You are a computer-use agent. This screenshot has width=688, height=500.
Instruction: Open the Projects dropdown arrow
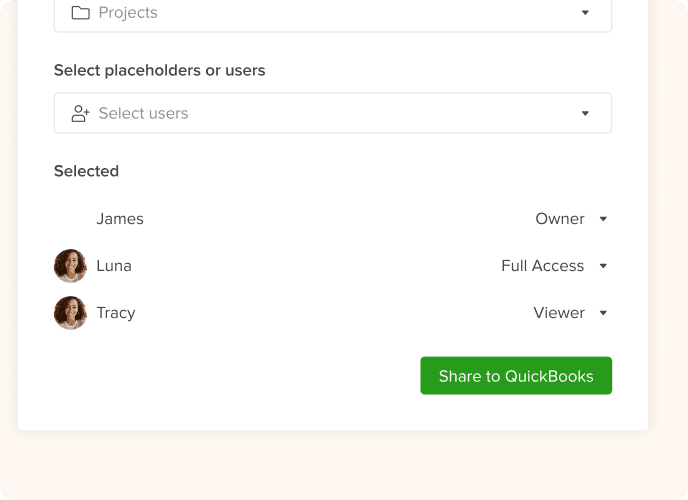[585, 13]
